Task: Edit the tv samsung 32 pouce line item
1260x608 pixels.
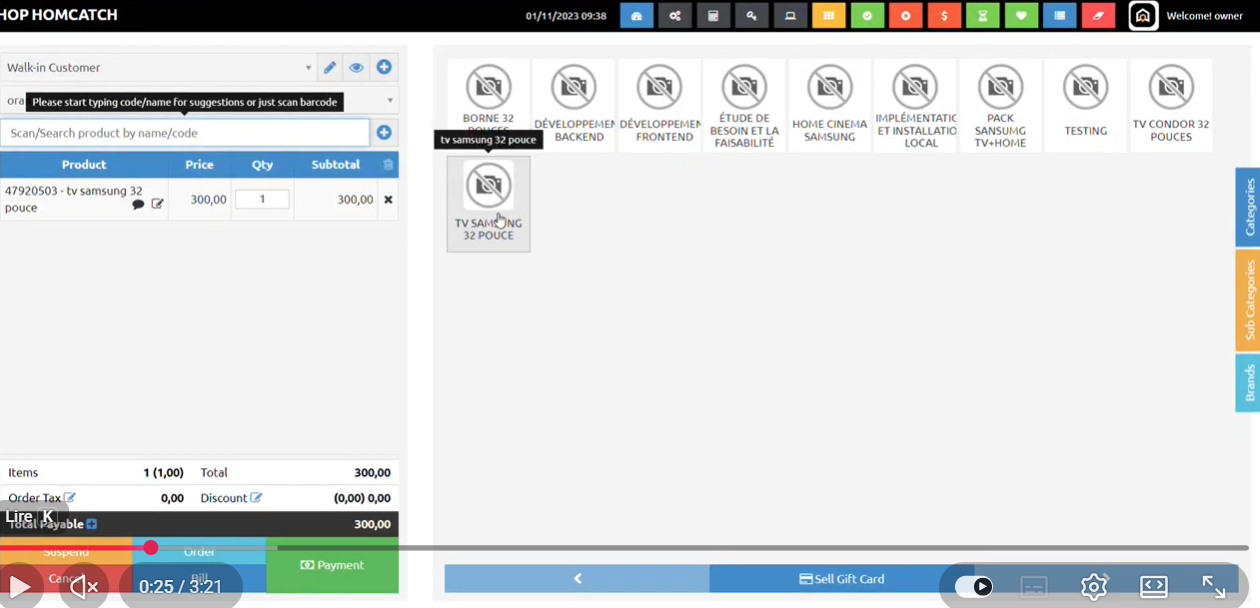Action: (x=157, y=204)
